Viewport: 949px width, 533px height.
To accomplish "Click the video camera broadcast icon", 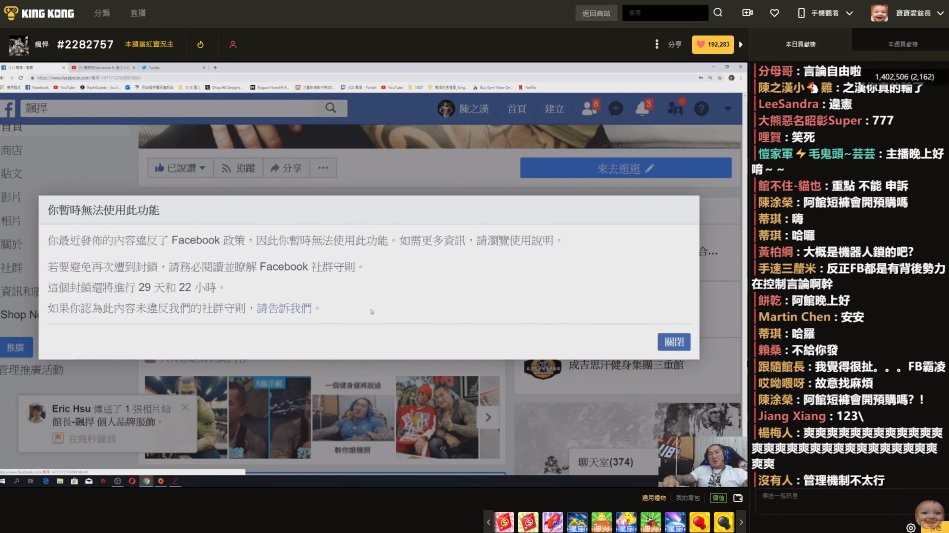I will coord(747,13).
